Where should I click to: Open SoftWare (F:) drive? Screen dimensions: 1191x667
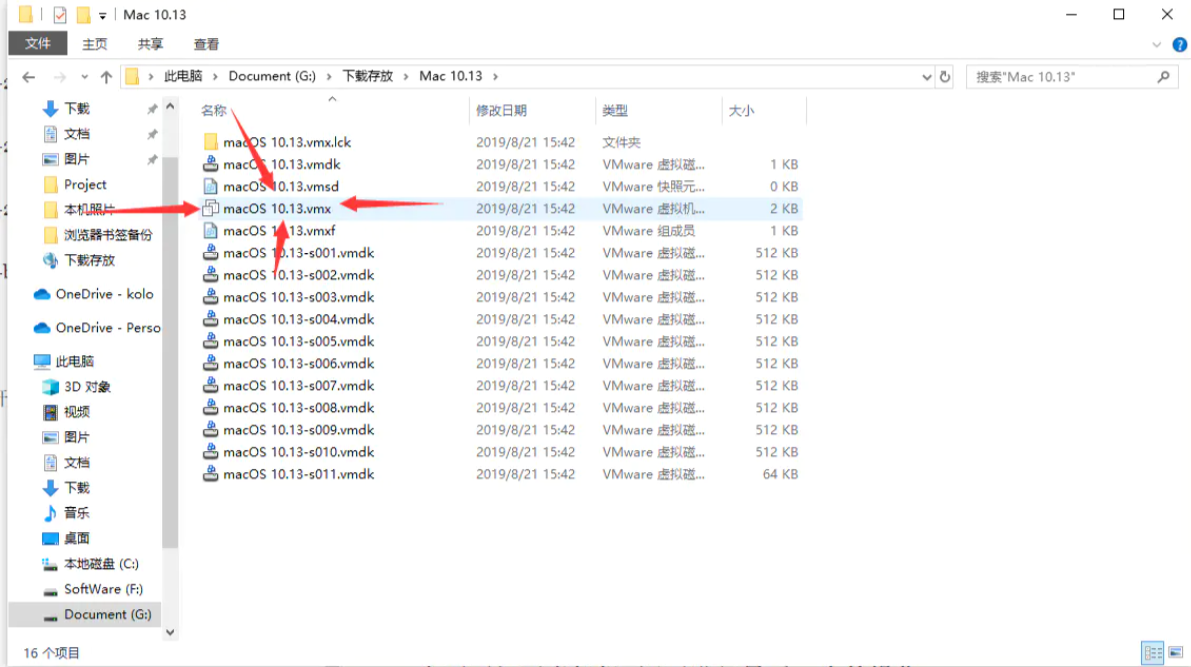tap(103, 589)
